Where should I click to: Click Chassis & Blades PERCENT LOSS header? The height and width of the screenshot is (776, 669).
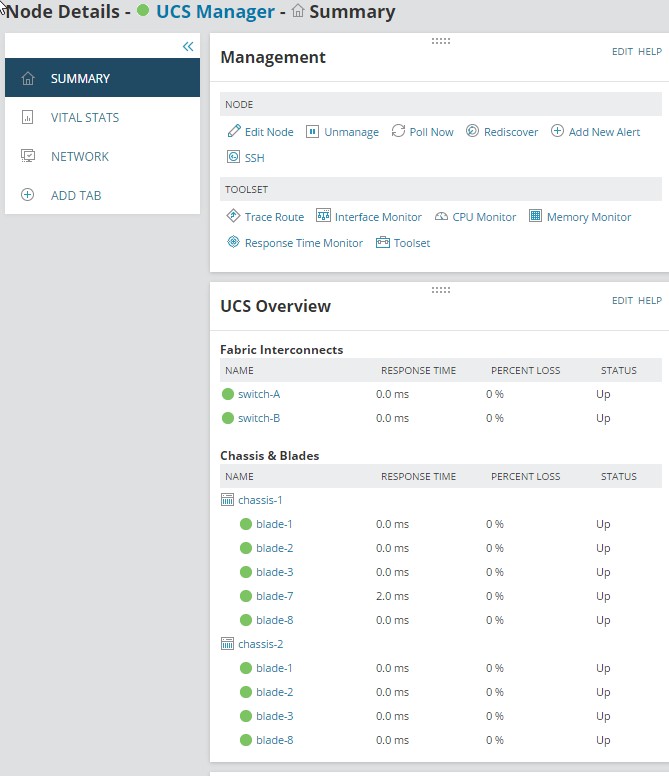coord(526,476)
